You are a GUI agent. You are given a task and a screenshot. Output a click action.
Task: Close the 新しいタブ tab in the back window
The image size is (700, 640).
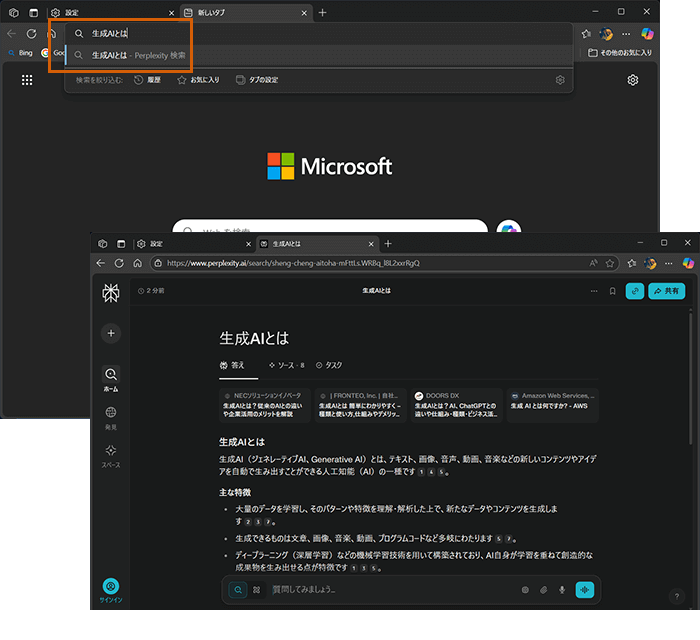tap(304, 13)
